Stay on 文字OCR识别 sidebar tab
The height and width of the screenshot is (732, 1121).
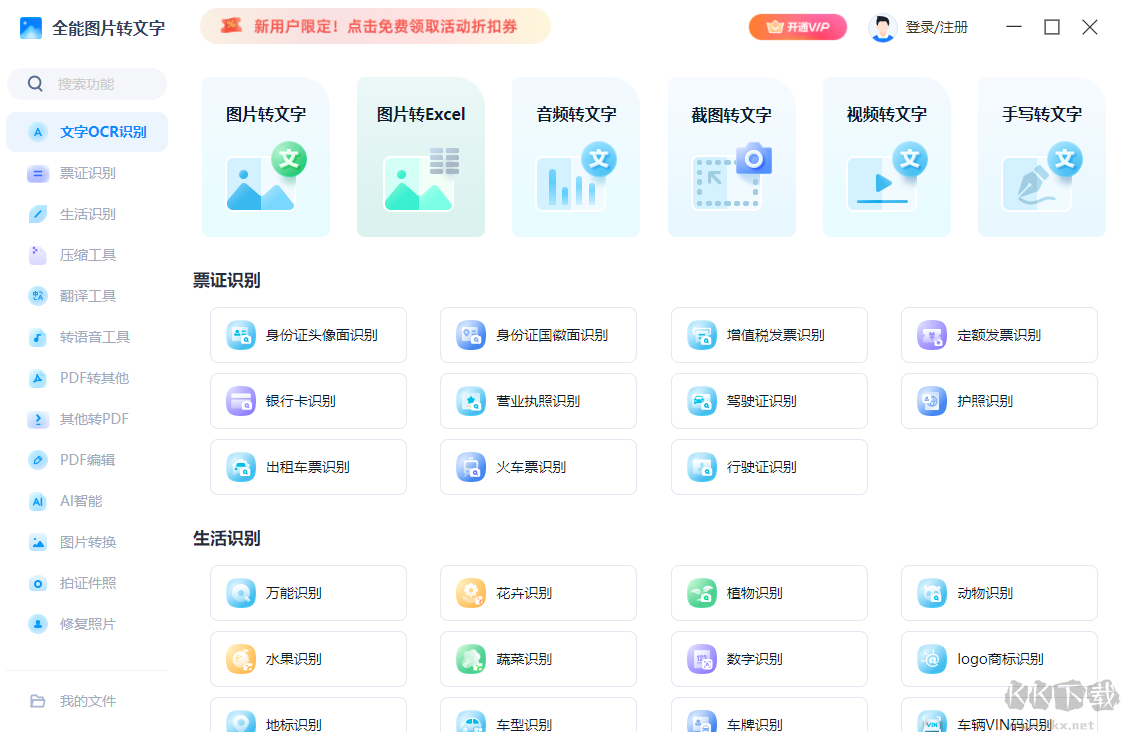[x=87, y=131]
